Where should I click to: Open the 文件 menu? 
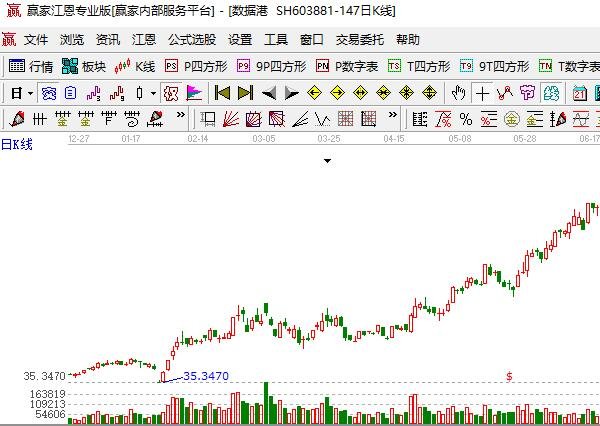point(36,39)
